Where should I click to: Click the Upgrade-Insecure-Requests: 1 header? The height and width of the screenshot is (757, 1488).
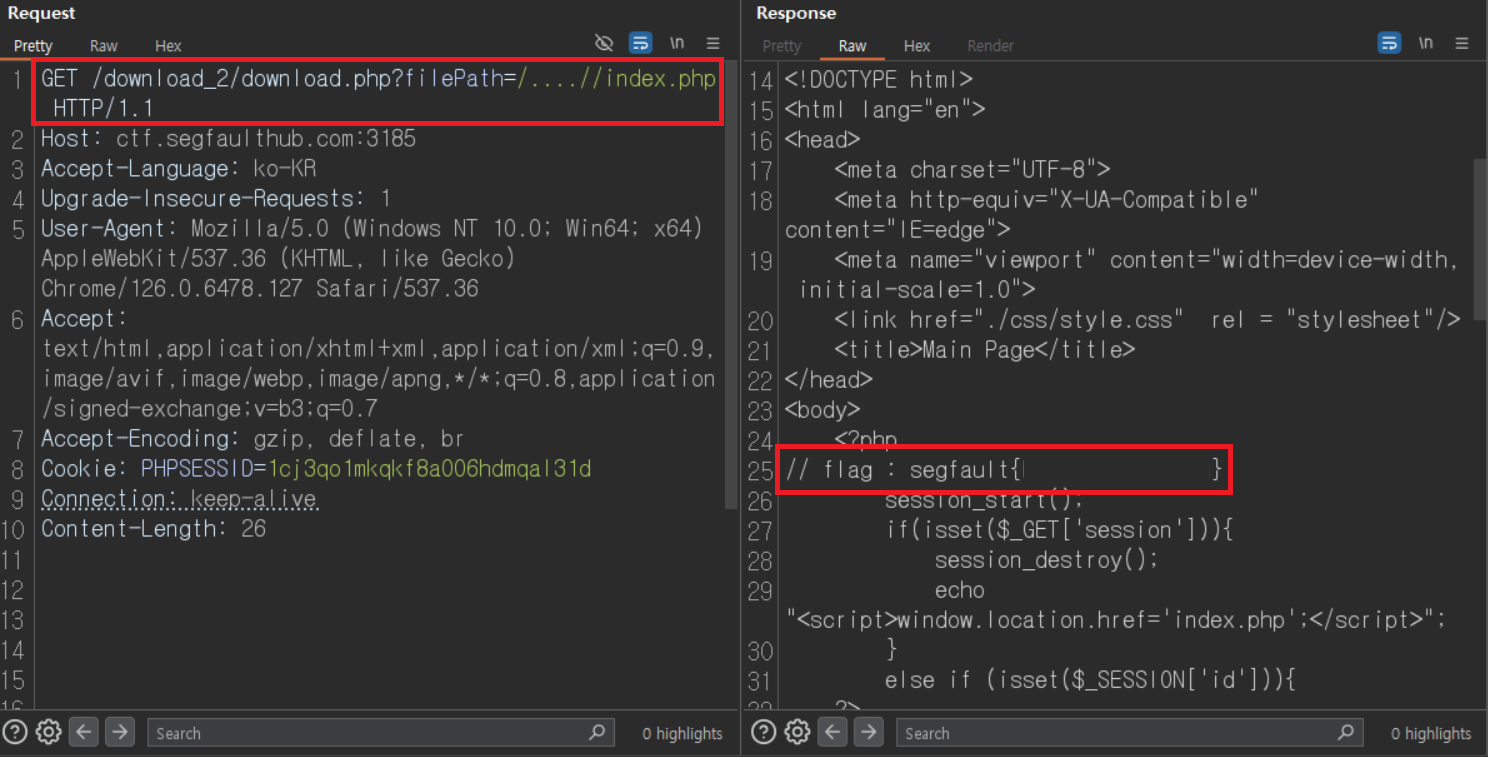[216, 199]
